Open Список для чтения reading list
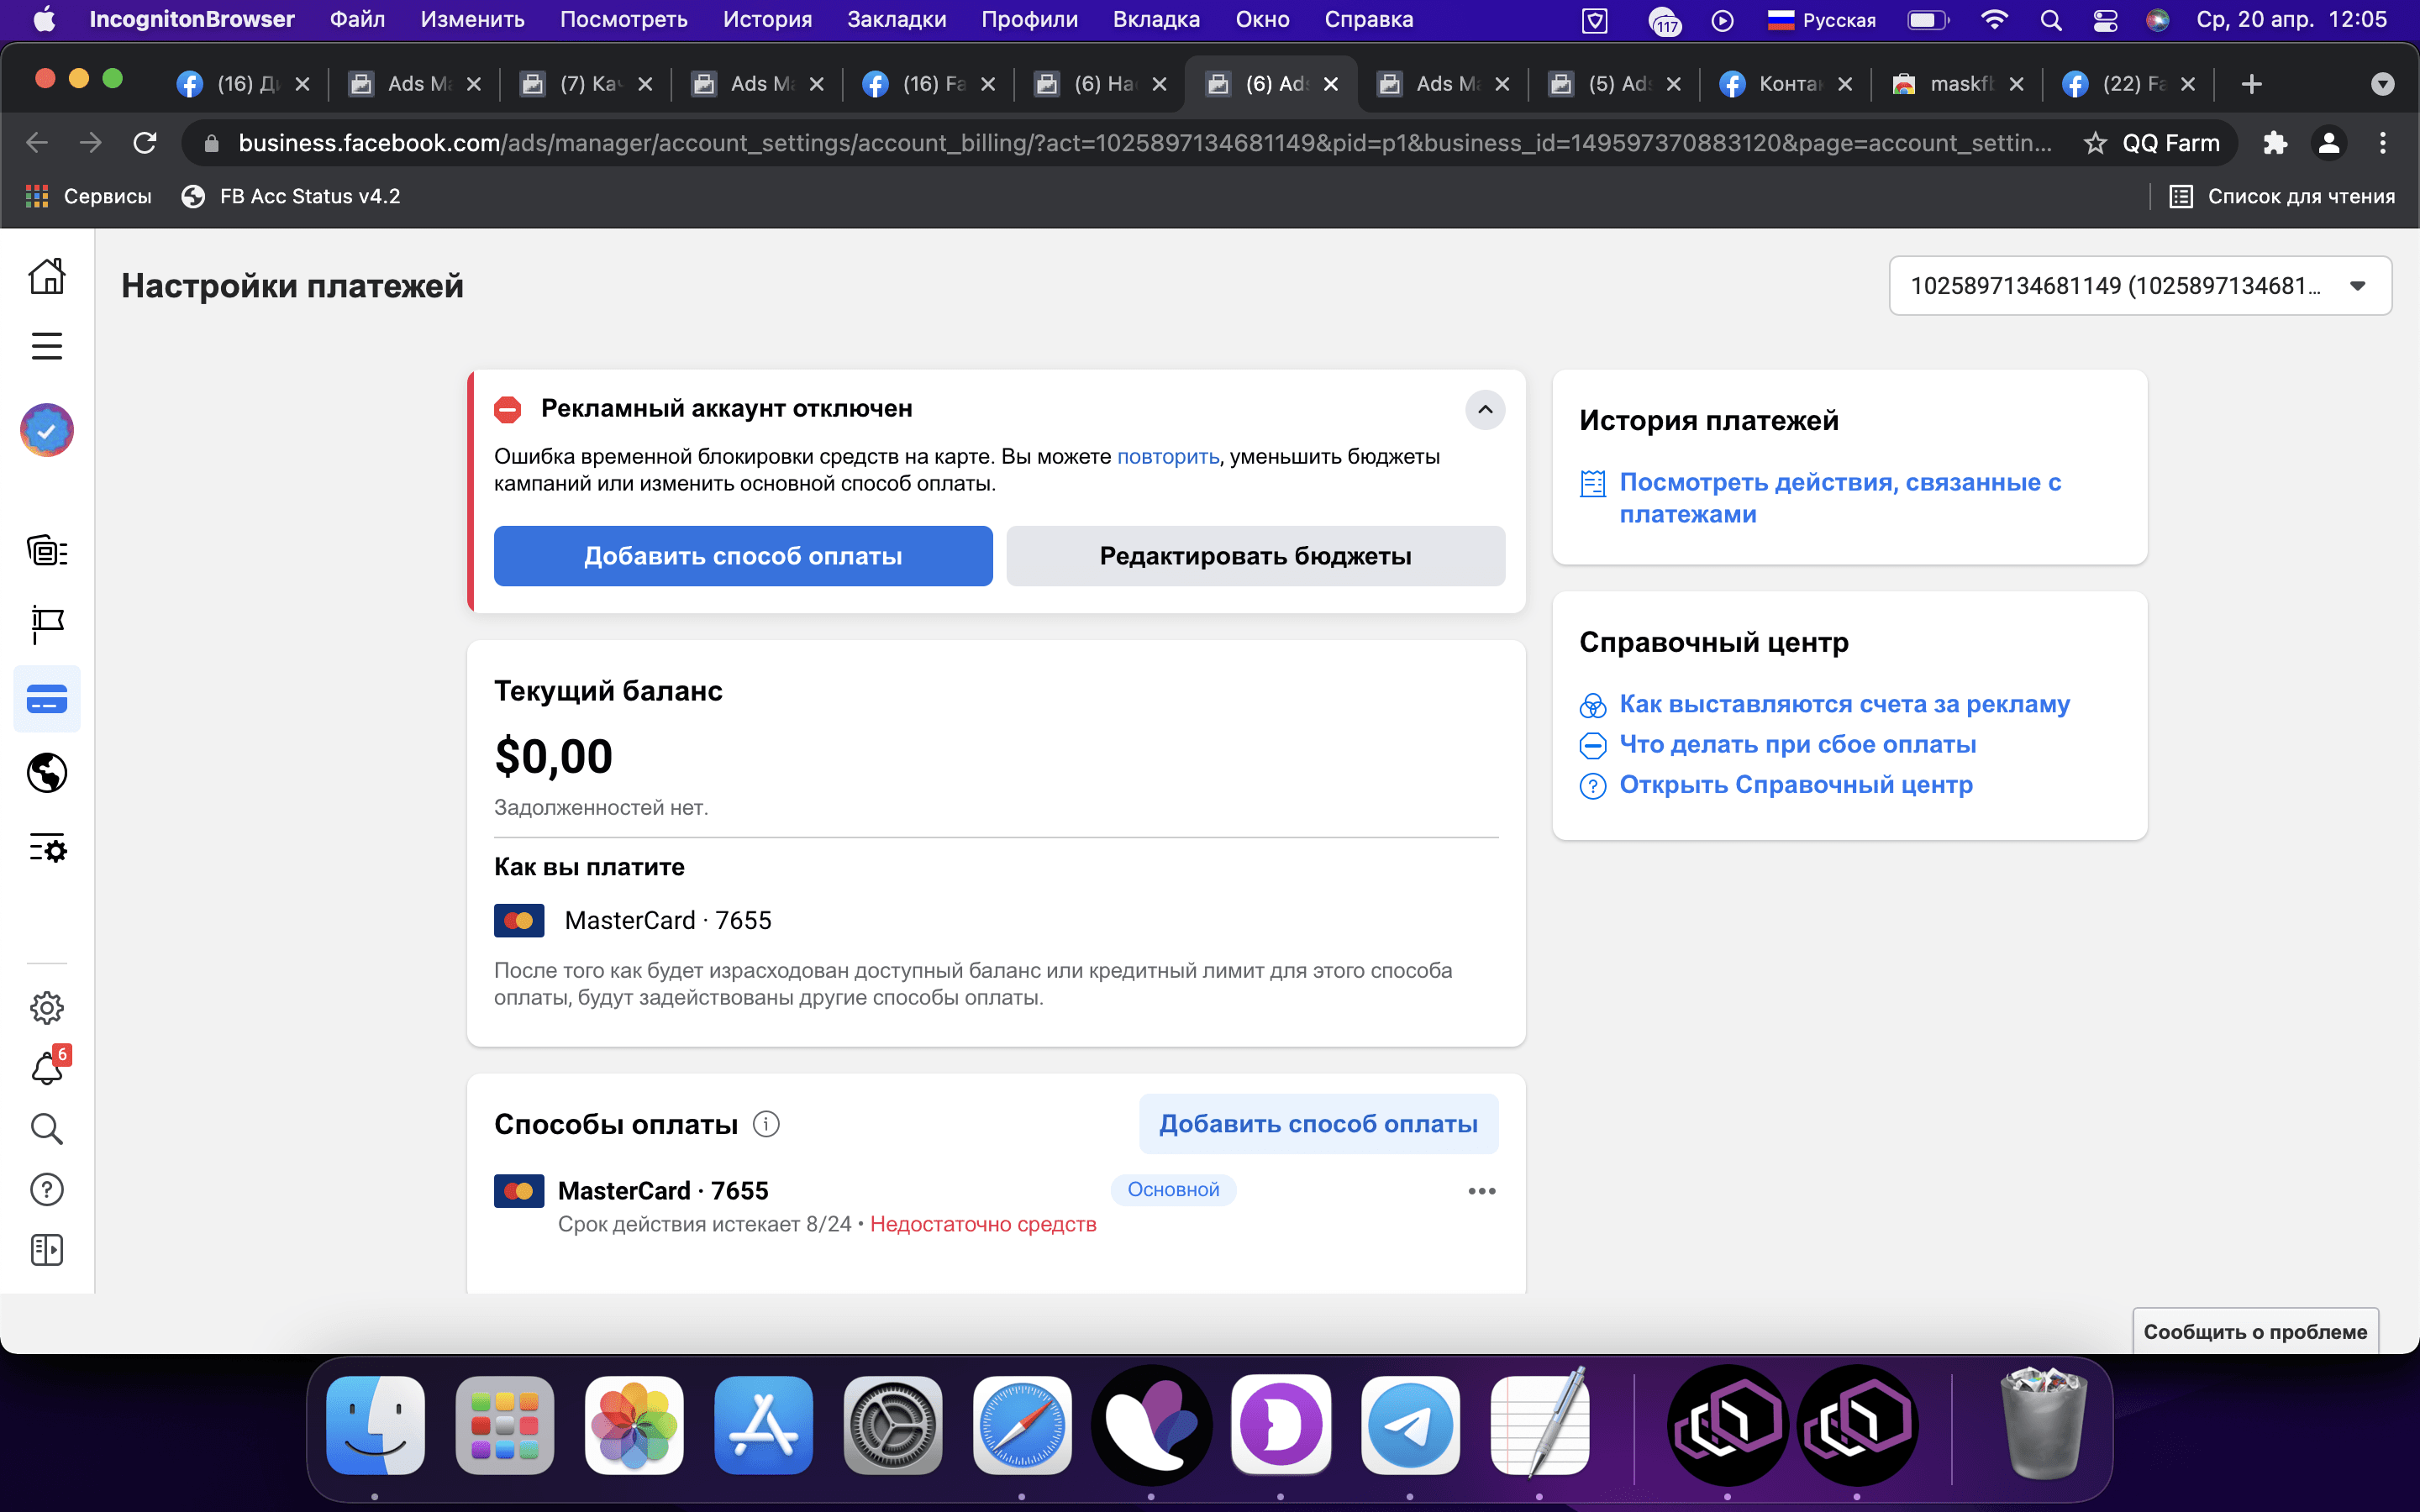Screen dimensions: 2420x1512 2282,197
